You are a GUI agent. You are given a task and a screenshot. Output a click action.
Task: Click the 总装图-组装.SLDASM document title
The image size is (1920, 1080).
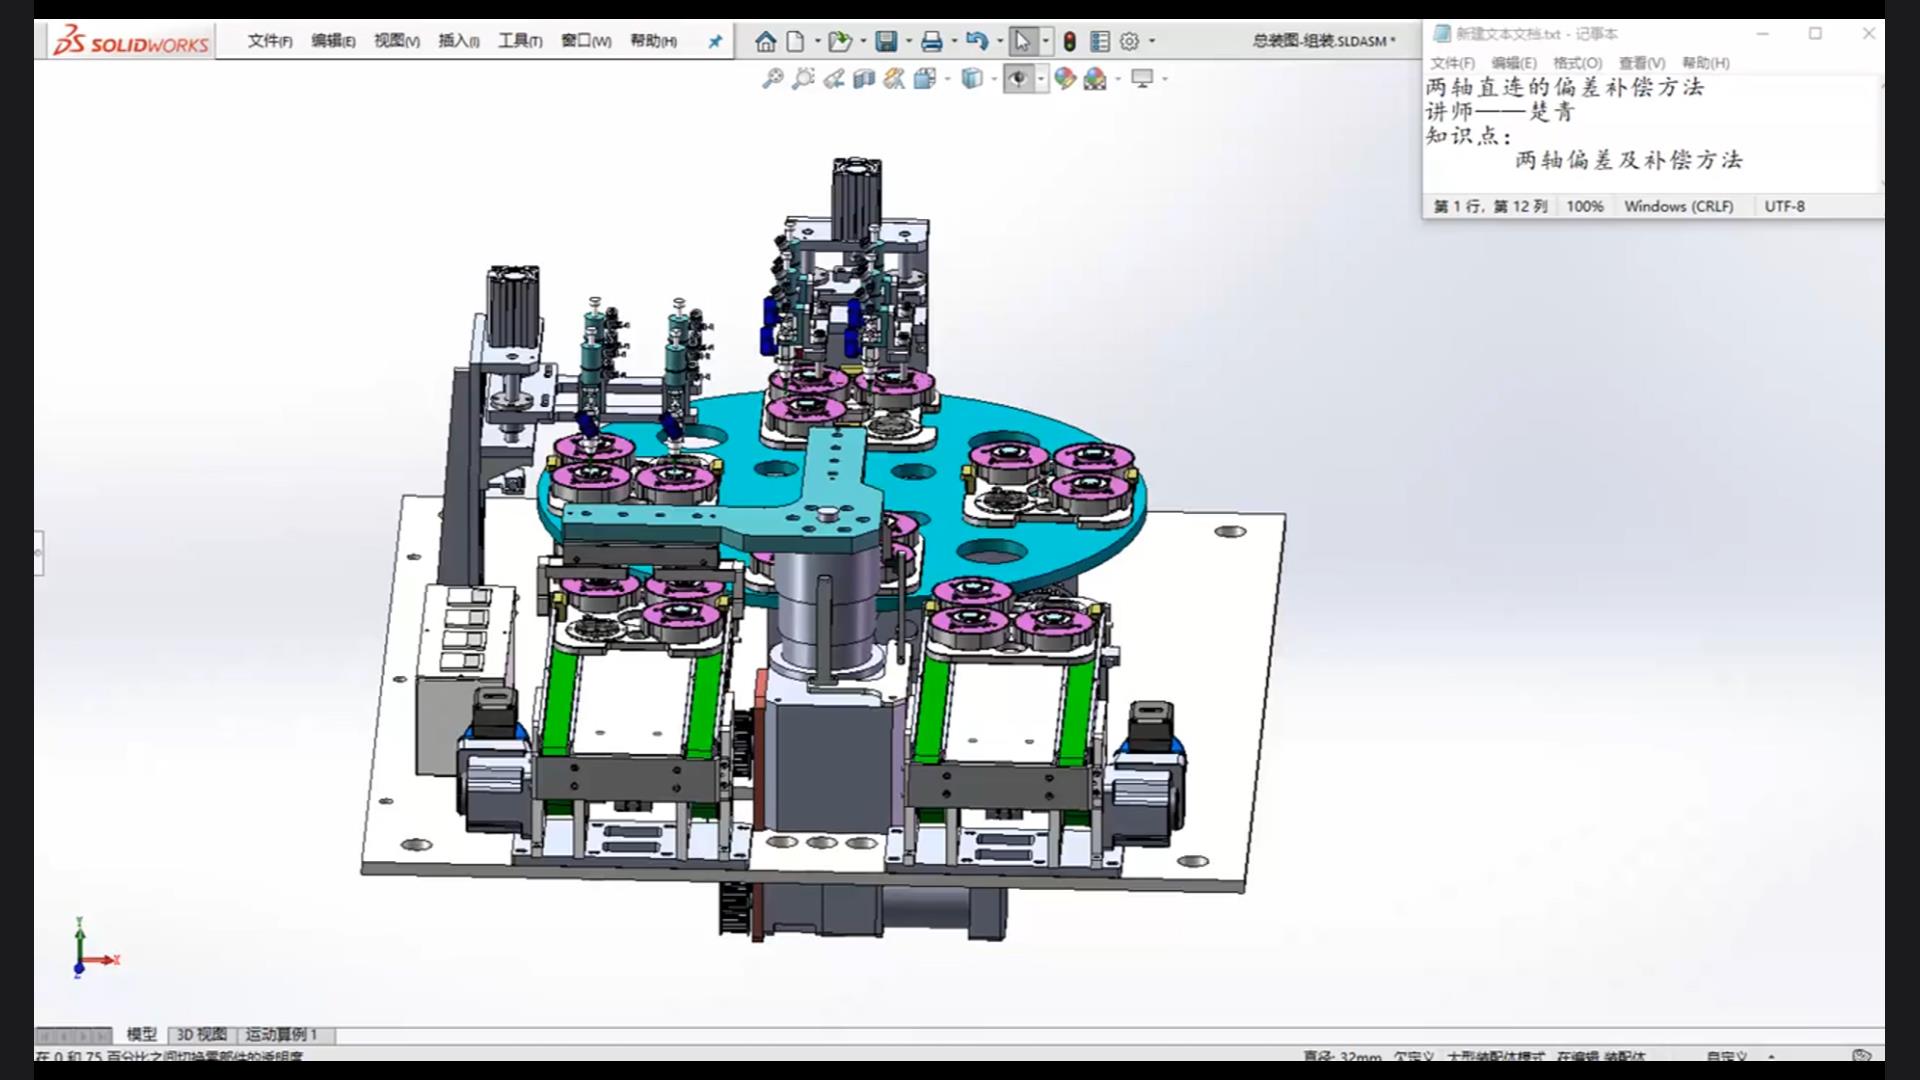pyautogui.click(x=1324, y=41)
